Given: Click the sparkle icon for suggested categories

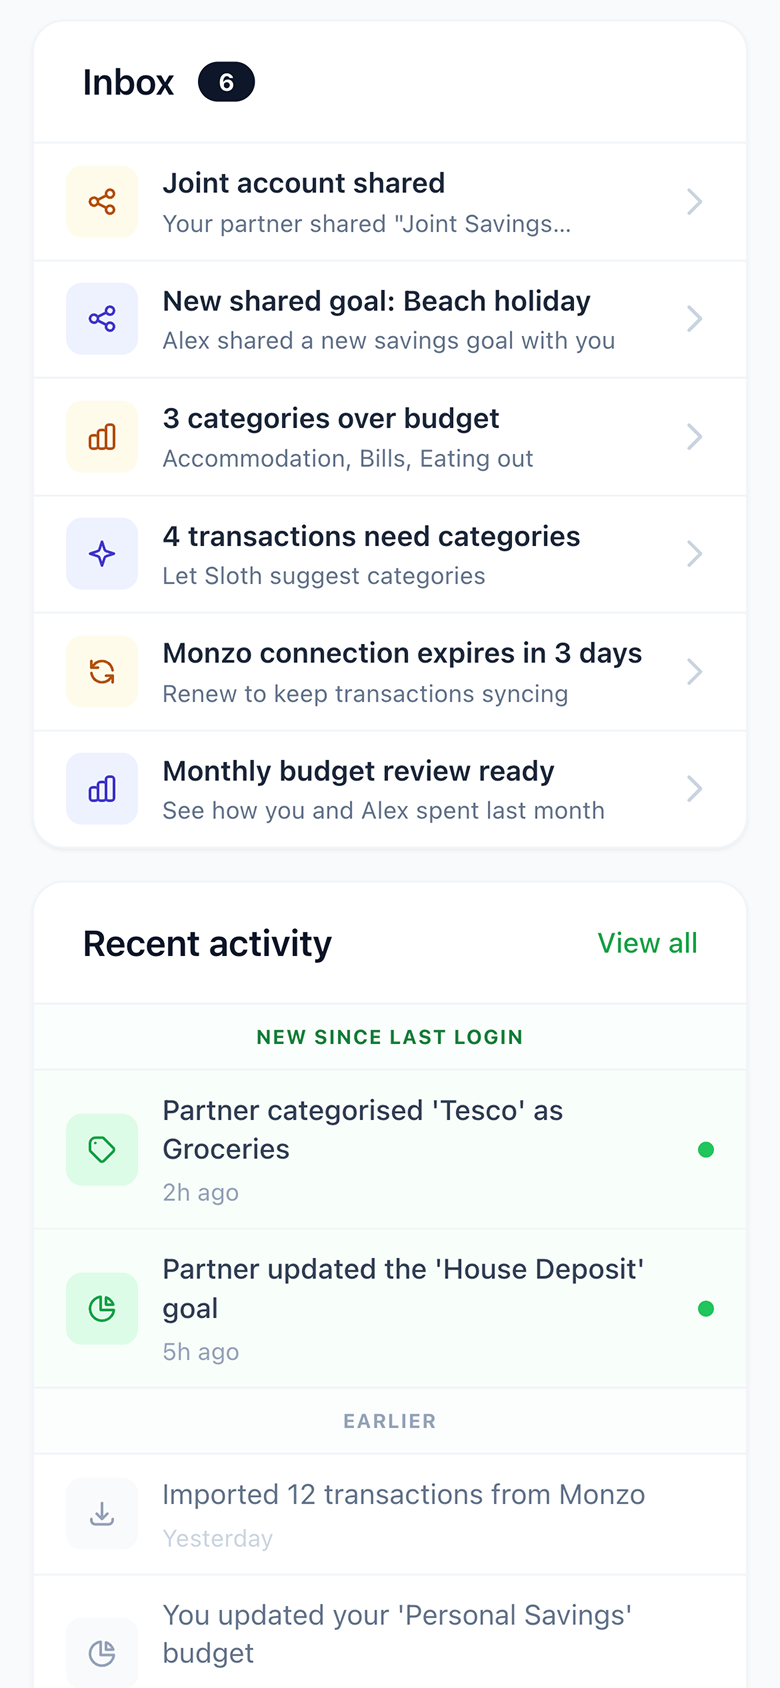Looking at the screenshot, I should (x=102, y=554).
